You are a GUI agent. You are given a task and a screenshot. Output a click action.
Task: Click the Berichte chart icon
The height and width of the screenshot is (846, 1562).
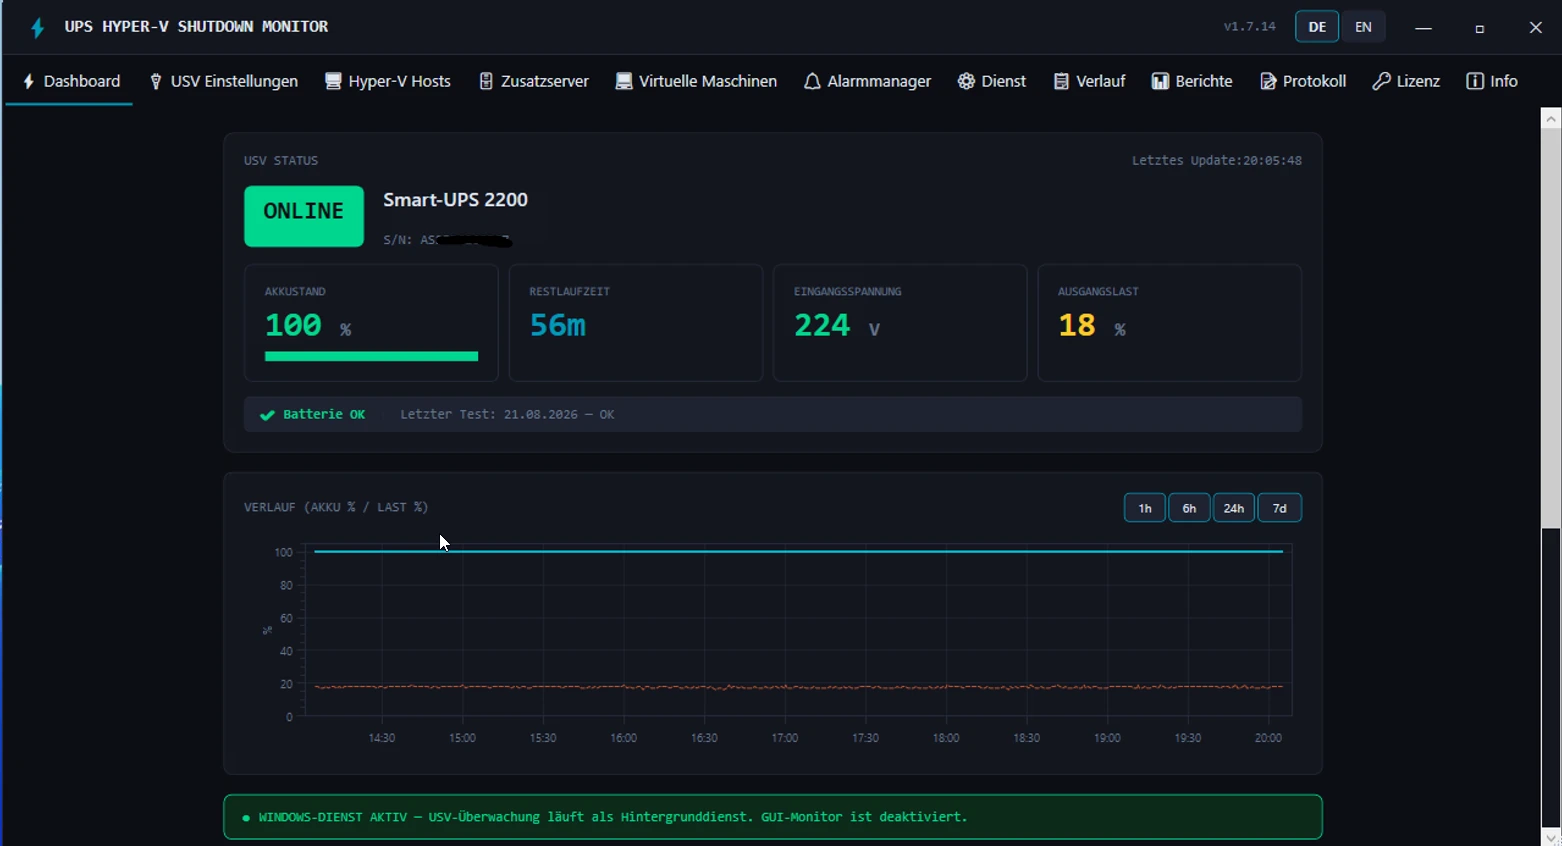[1160, 81]
